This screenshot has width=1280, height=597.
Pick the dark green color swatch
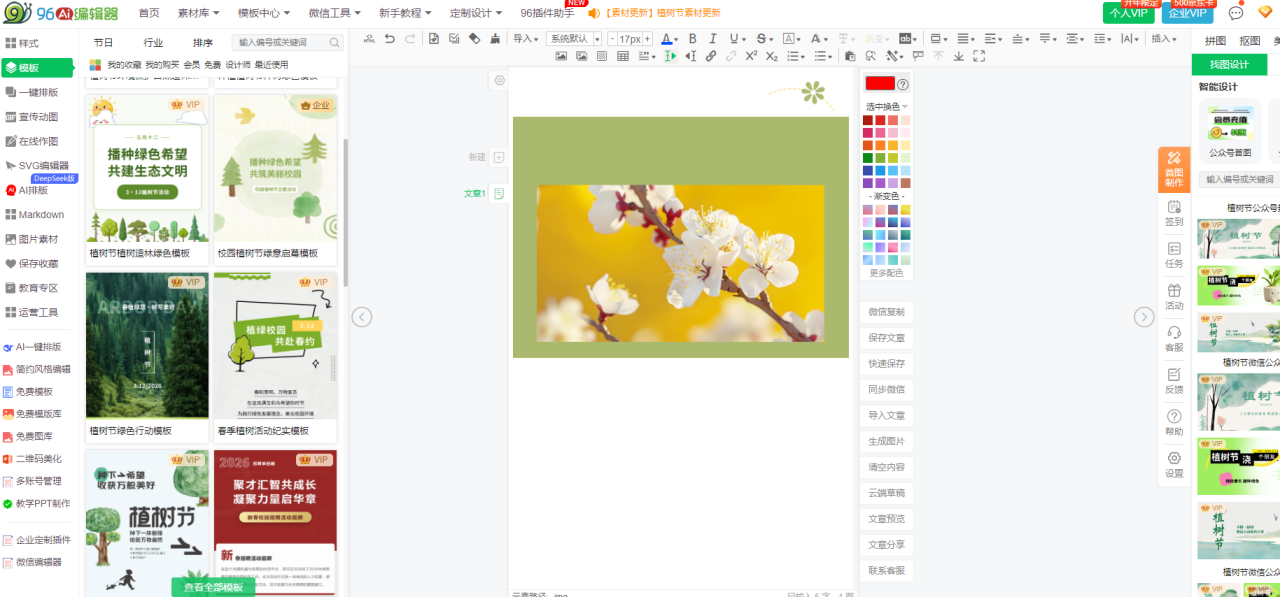coord(868,158)
